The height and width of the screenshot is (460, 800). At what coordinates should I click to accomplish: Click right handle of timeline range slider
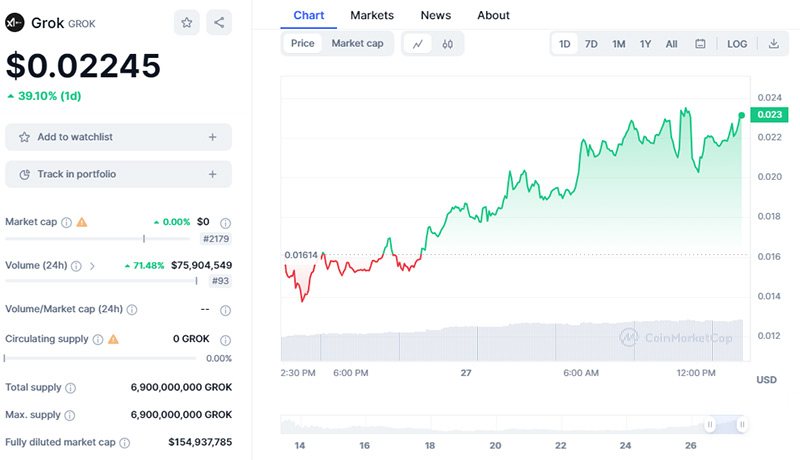pyautogui.click(x=742, y=425)
